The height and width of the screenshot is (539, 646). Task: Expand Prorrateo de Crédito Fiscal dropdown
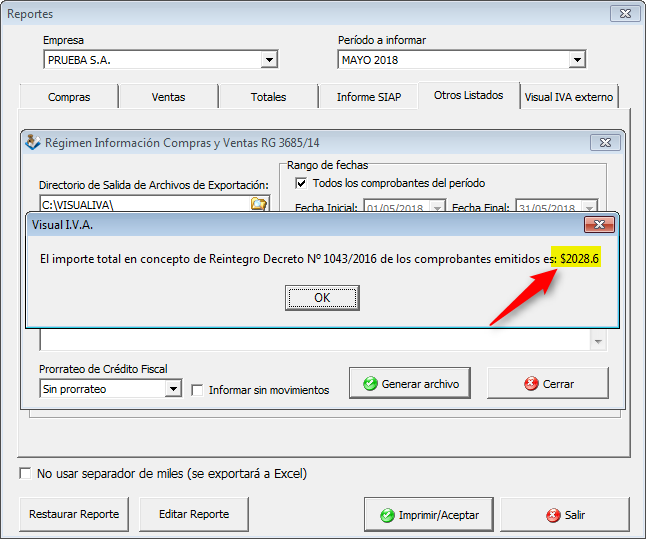pos(173,389)
